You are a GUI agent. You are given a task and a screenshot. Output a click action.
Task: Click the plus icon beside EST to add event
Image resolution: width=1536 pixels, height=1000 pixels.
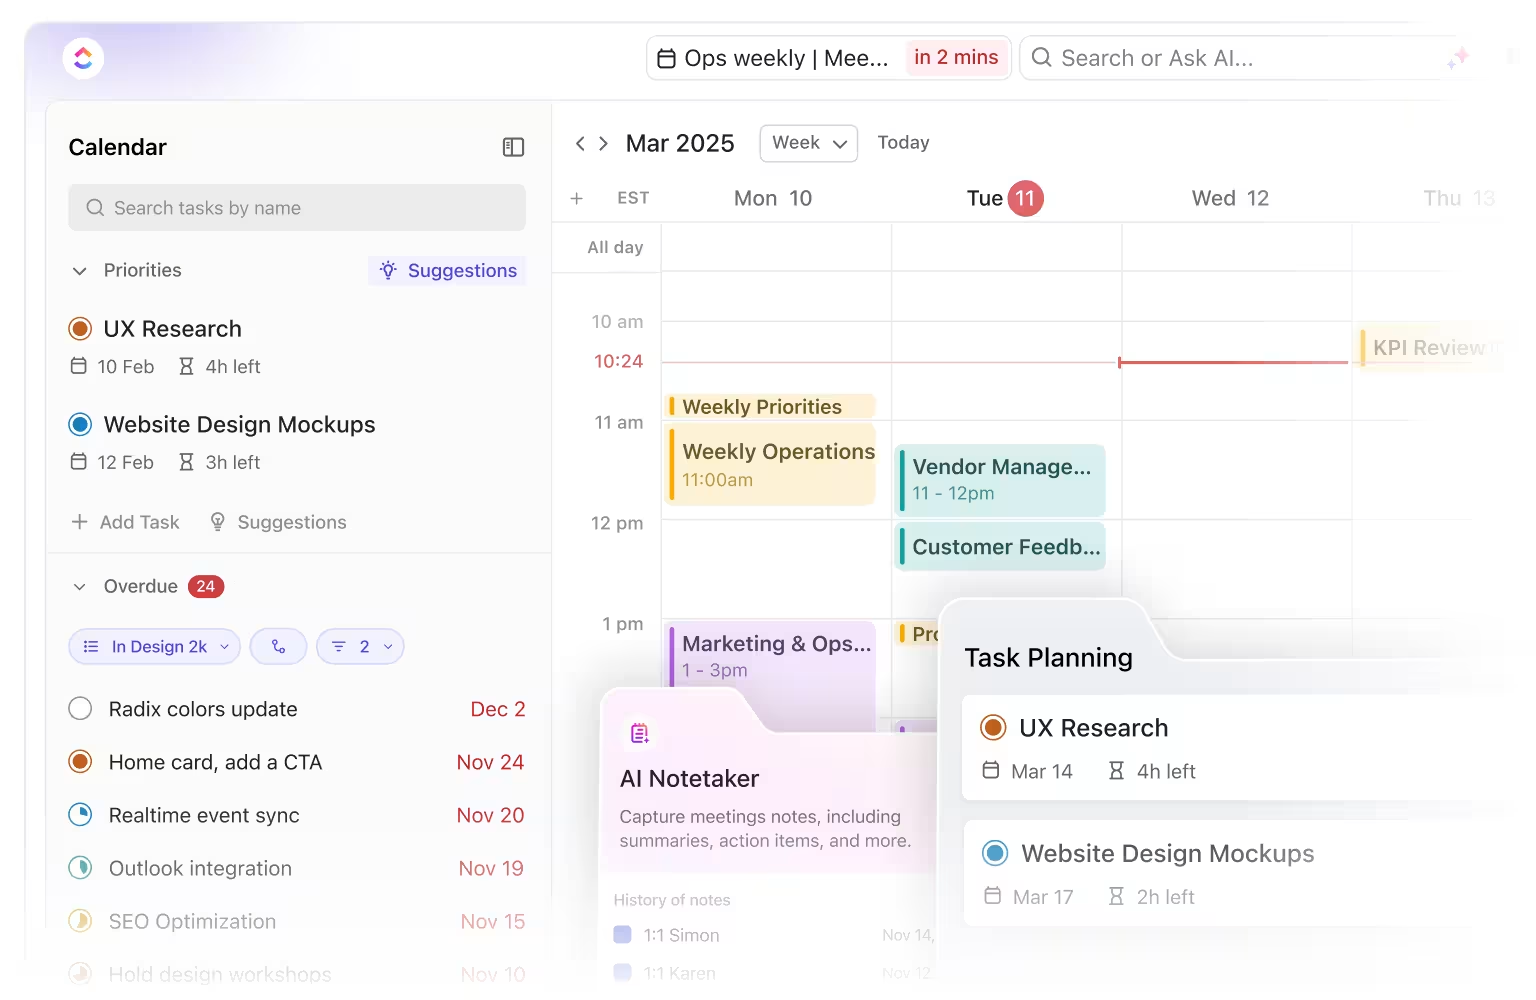point(577,198)
